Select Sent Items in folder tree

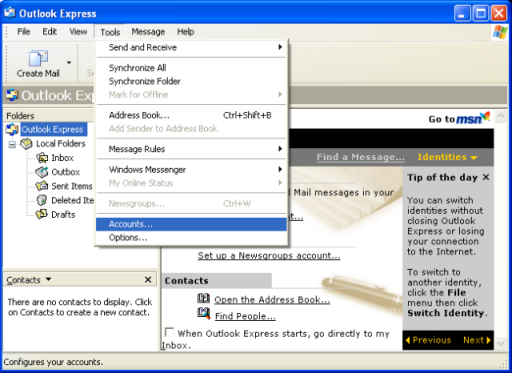point(71,186)
